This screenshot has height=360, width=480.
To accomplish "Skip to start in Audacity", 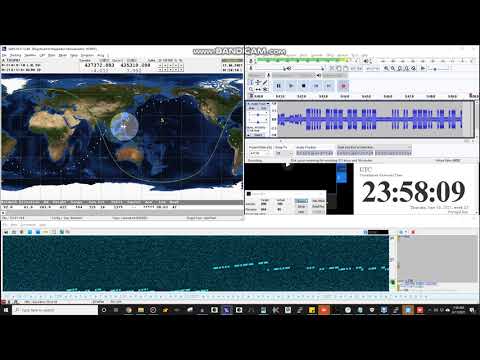I will coord(316,86).
